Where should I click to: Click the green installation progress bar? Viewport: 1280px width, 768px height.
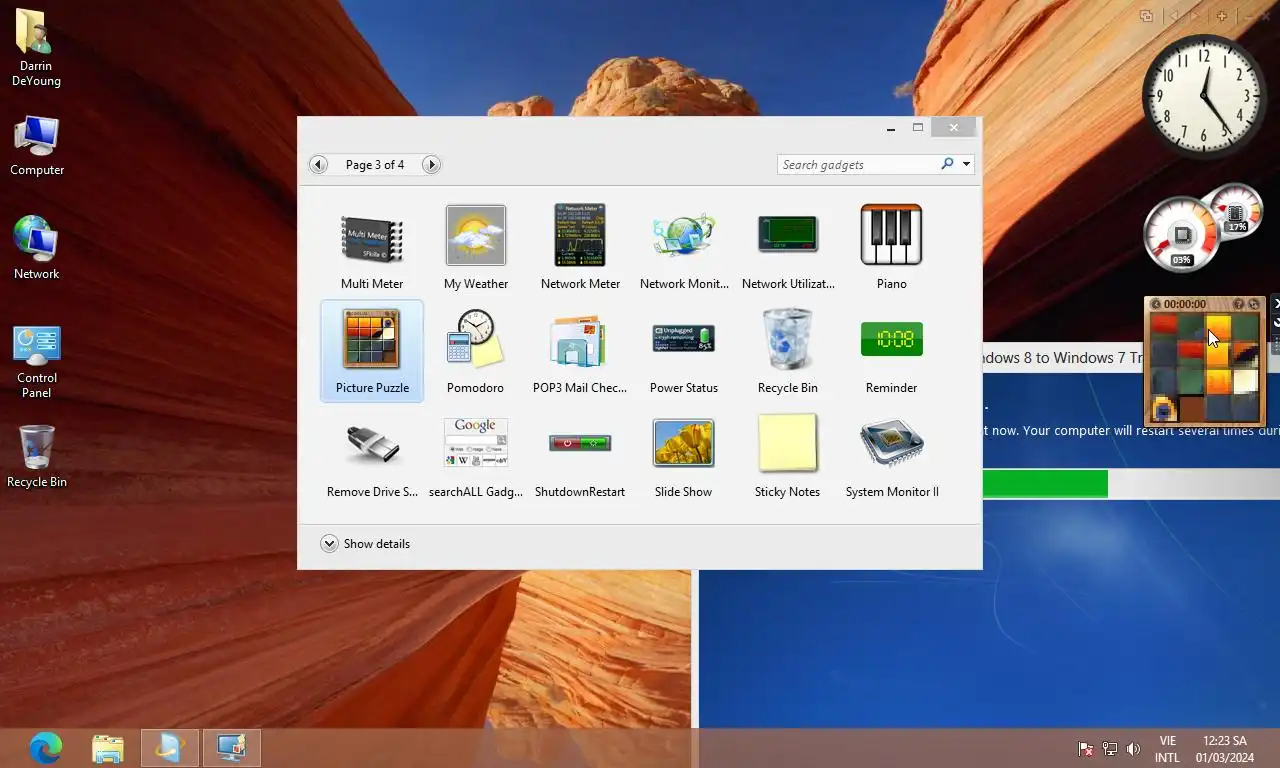pyautogui.click(x=1045, y=484)
